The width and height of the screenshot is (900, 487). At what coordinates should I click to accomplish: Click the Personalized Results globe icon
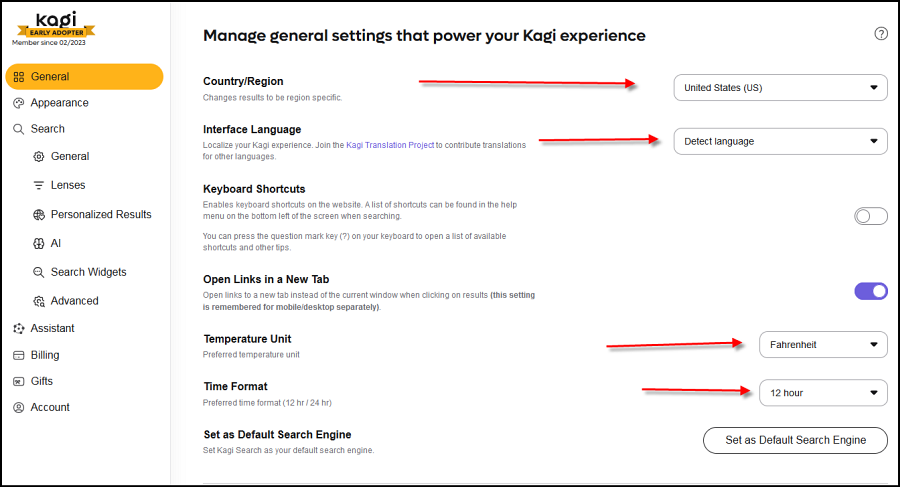[x=39, y=214]
